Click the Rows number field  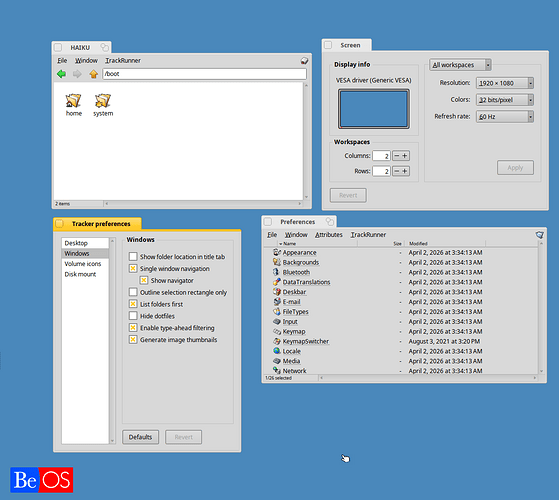[x=381, y=171]
